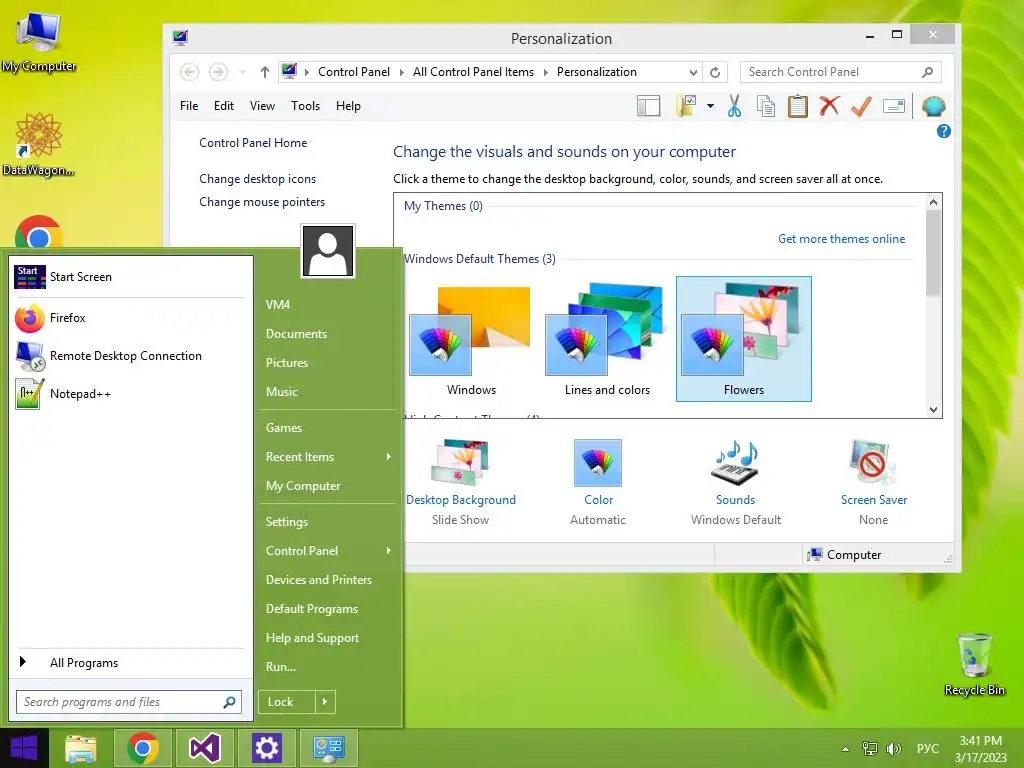Click the scissors Cut toolbar icon
This screenshot has height=768, width=1024.
734,106
